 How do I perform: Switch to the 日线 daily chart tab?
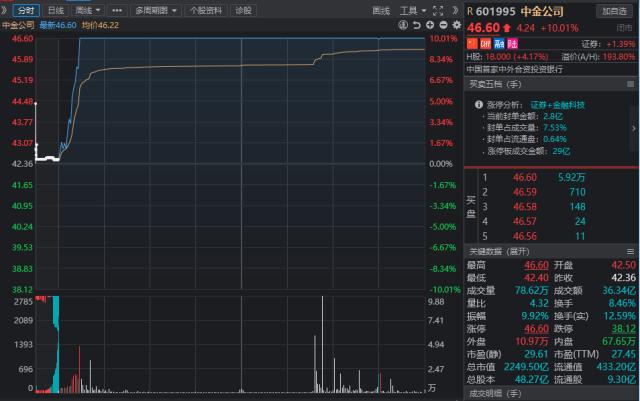56,10
